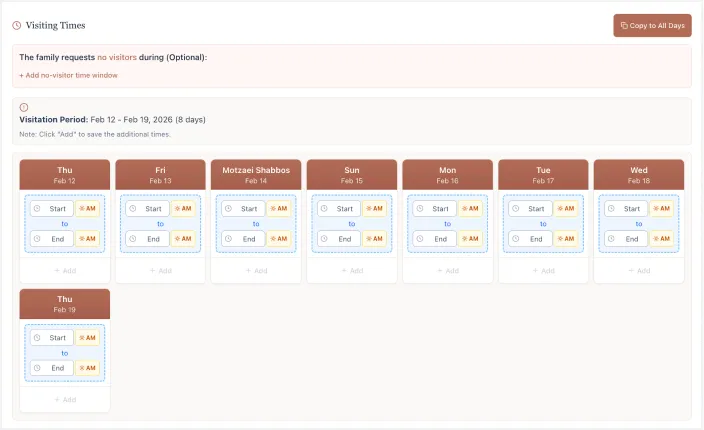Click clock icon in Thu Feb 12 Start field
This screenshot has height=430, width=704.
pos(37,209)
